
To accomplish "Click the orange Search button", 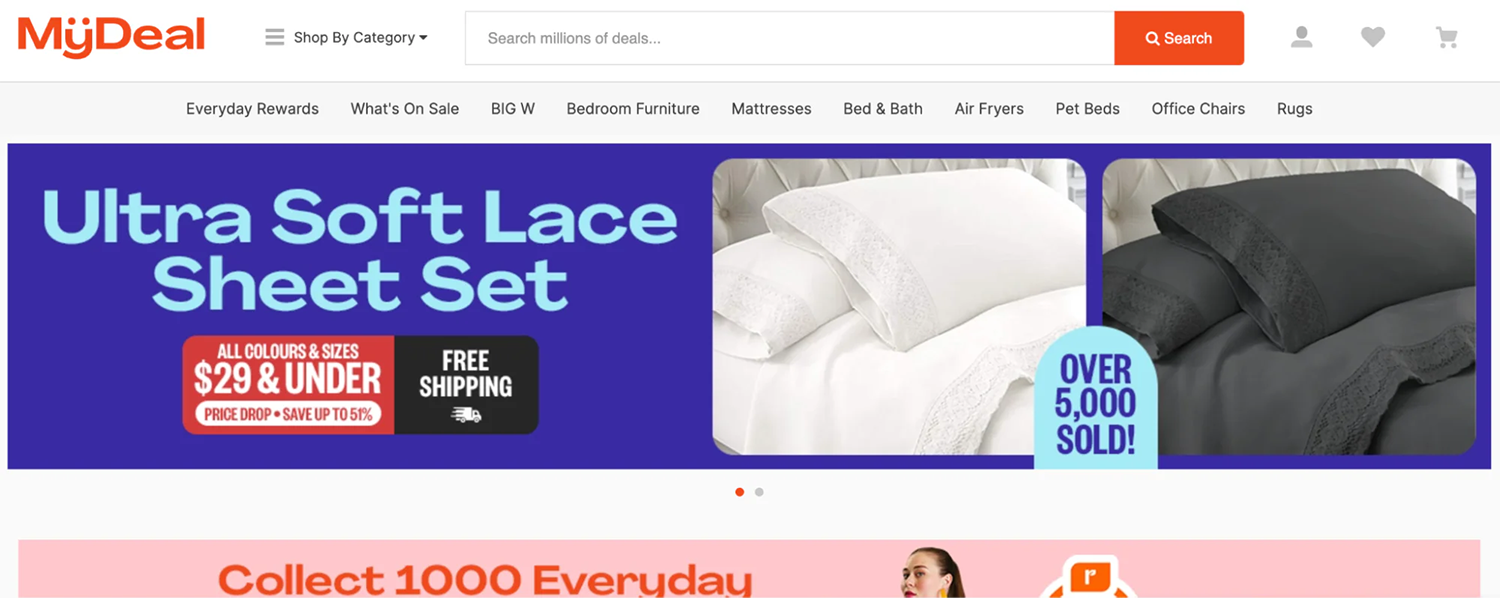I will pos(1179,38).
